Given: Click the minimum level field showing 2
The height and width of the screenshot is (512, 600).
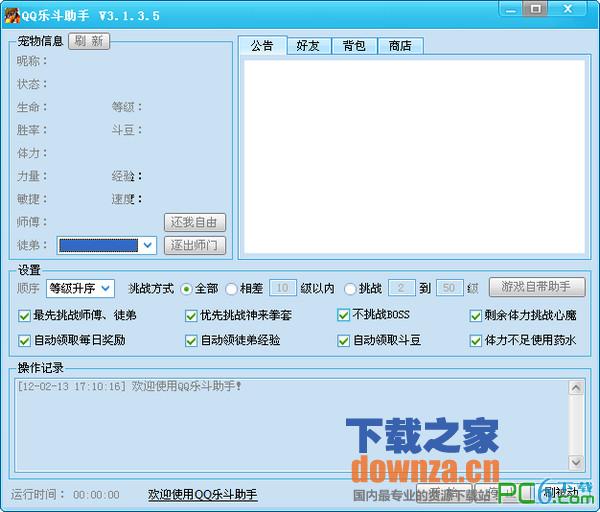Looking at the screenshot, I should click(x=401, y=288).
